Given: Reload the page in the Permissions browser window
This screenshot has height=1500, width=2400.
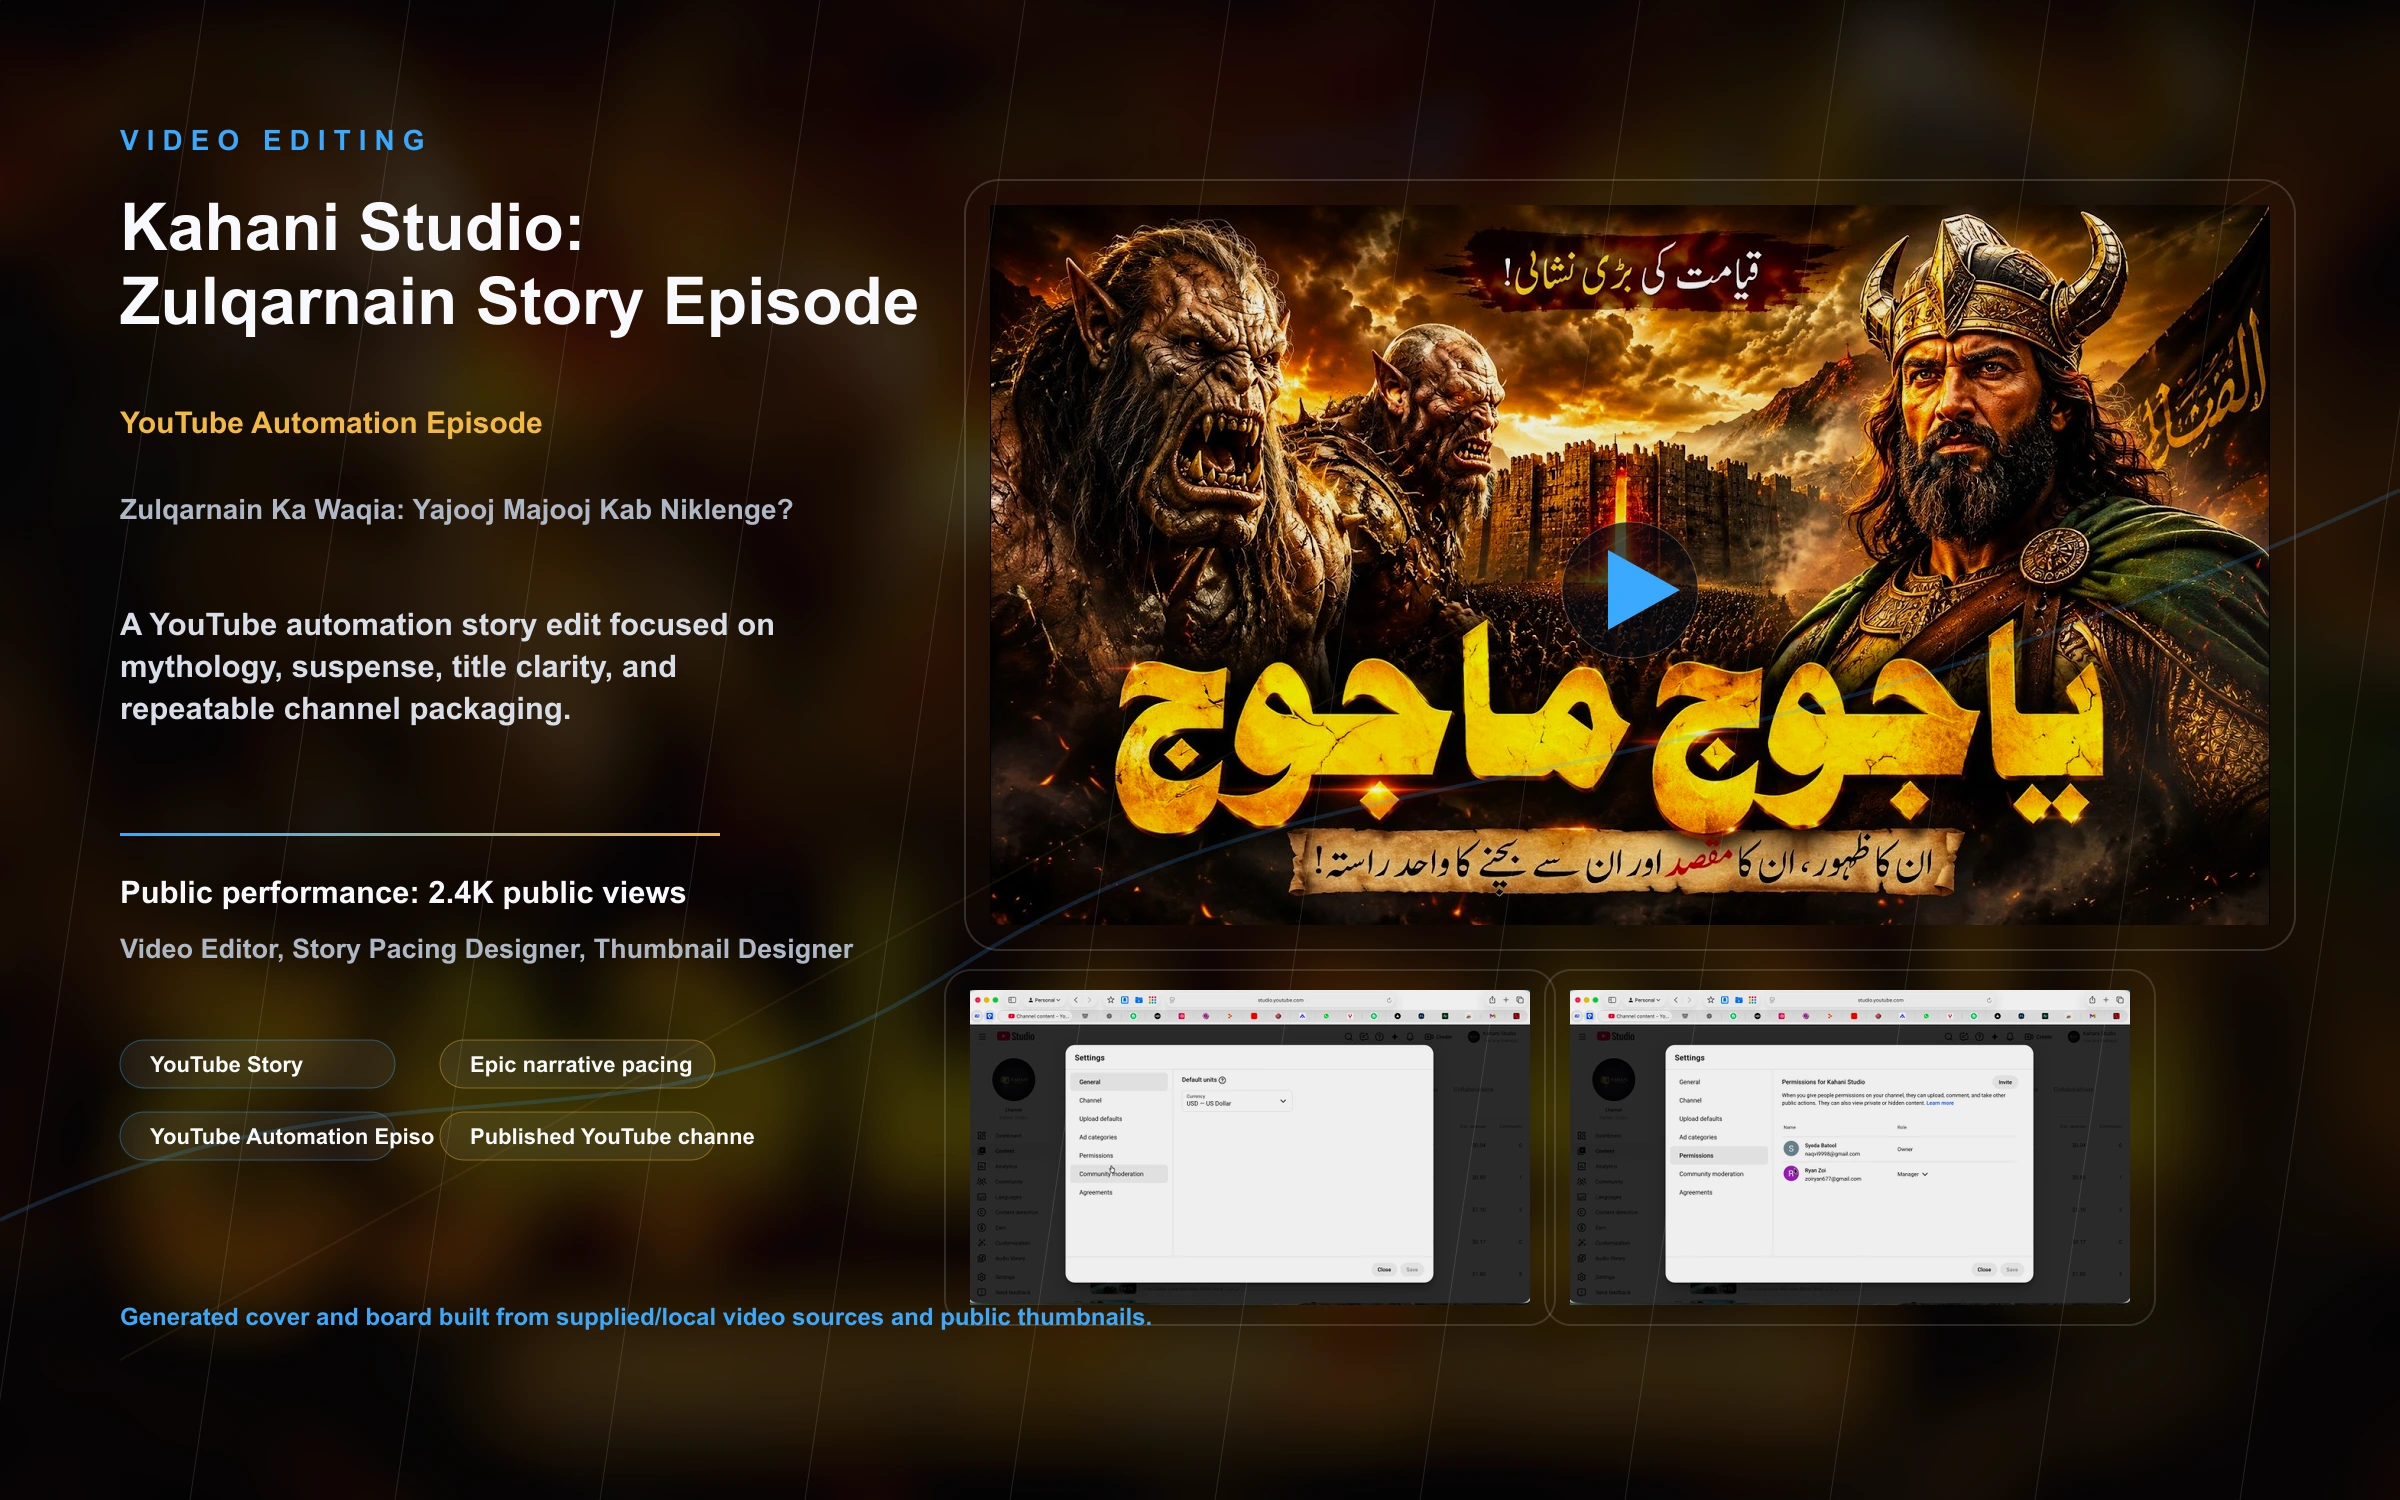Looking at the screenshot, I should click(1989, 1000).
